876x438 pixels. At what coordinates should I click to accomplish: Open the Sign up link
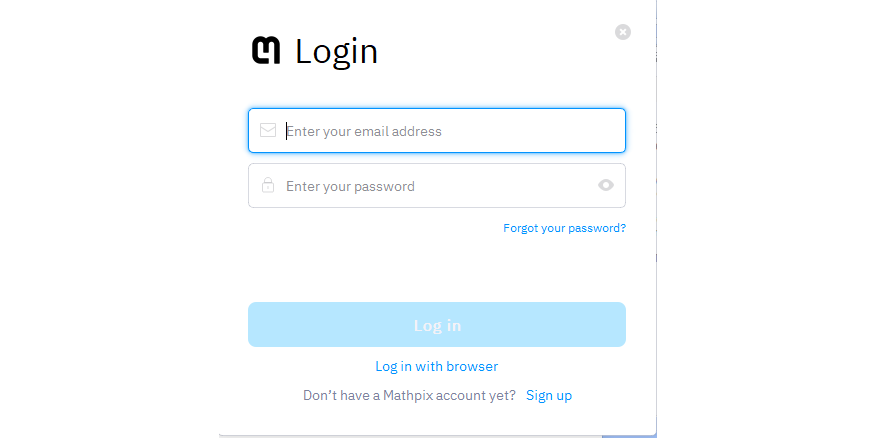(549, 395)
